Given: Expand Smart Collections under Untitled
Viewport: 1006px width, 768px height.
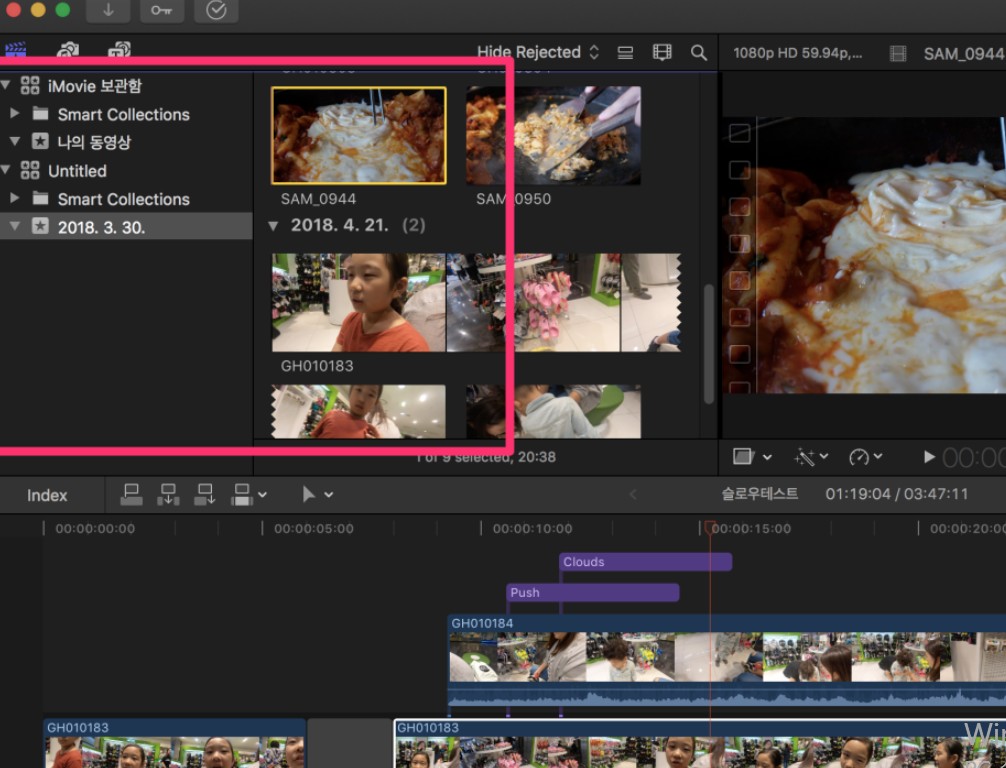Looking at the screenshot, I should tap(14, 198).
